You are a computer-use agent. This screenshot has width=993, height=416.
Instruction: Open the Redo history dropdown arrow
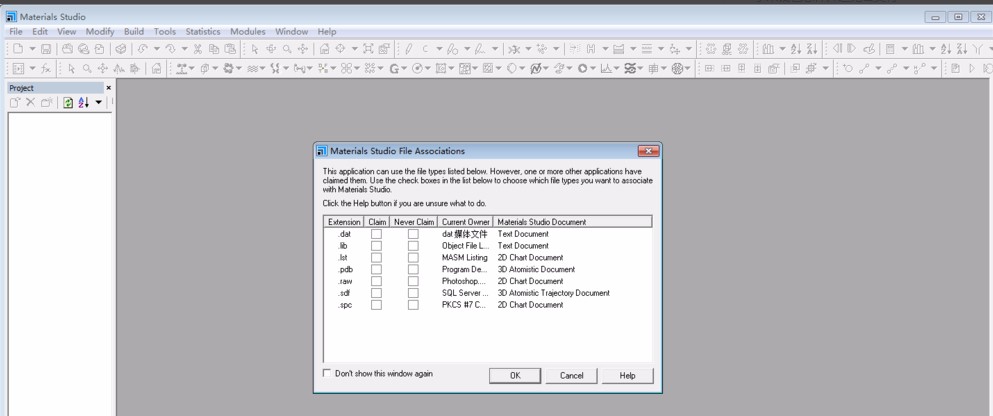click(184, 49)
